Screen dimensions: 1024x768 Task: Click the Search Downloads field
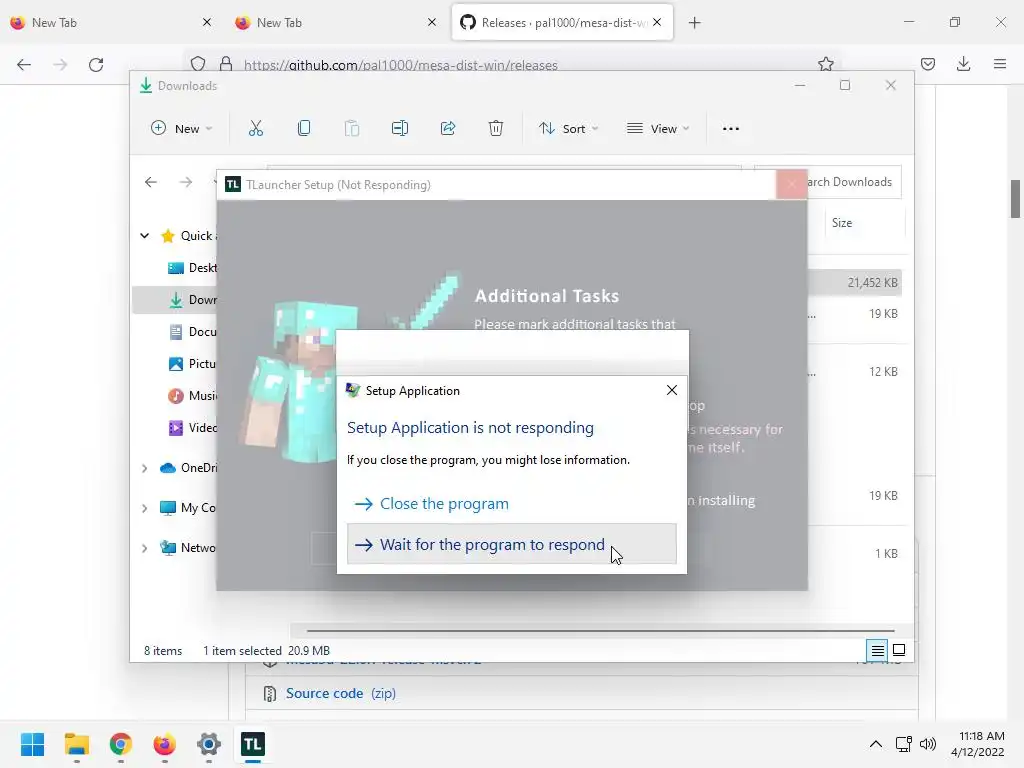coord(854,182)
